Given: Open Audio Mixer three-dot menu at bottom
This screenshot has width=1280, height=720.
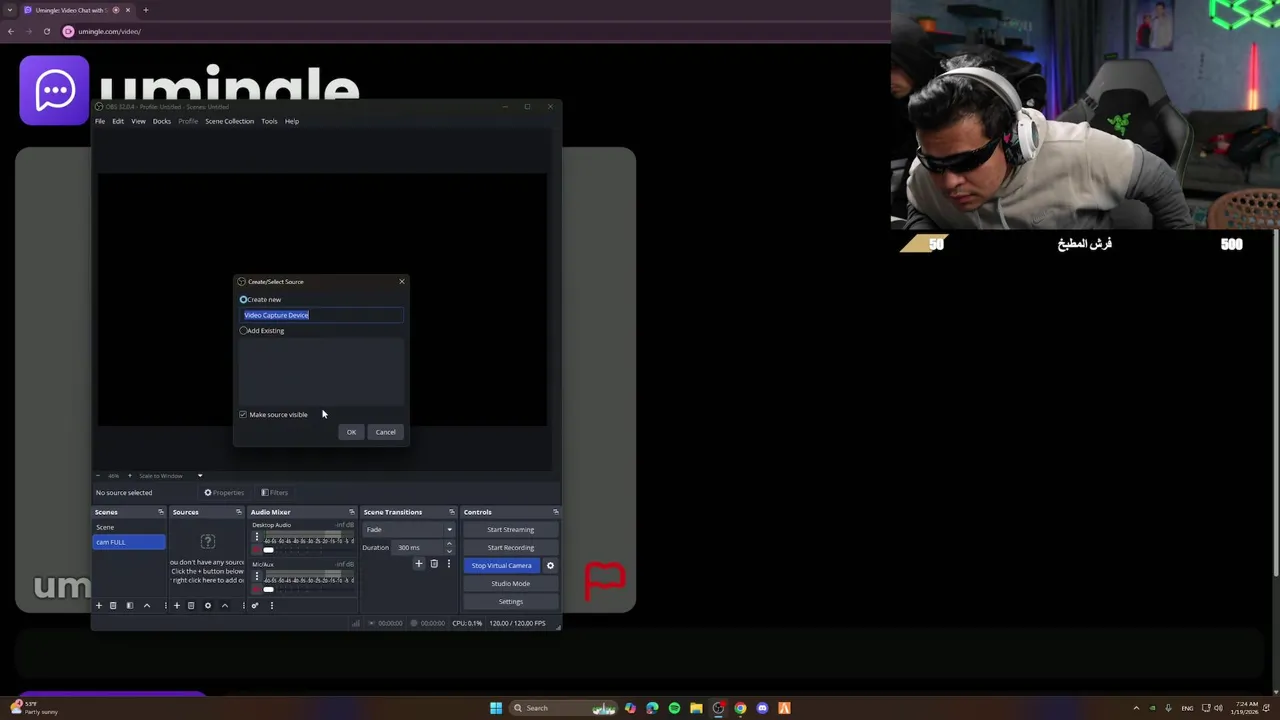Looking at the screenshot, I should click(271, 605).
